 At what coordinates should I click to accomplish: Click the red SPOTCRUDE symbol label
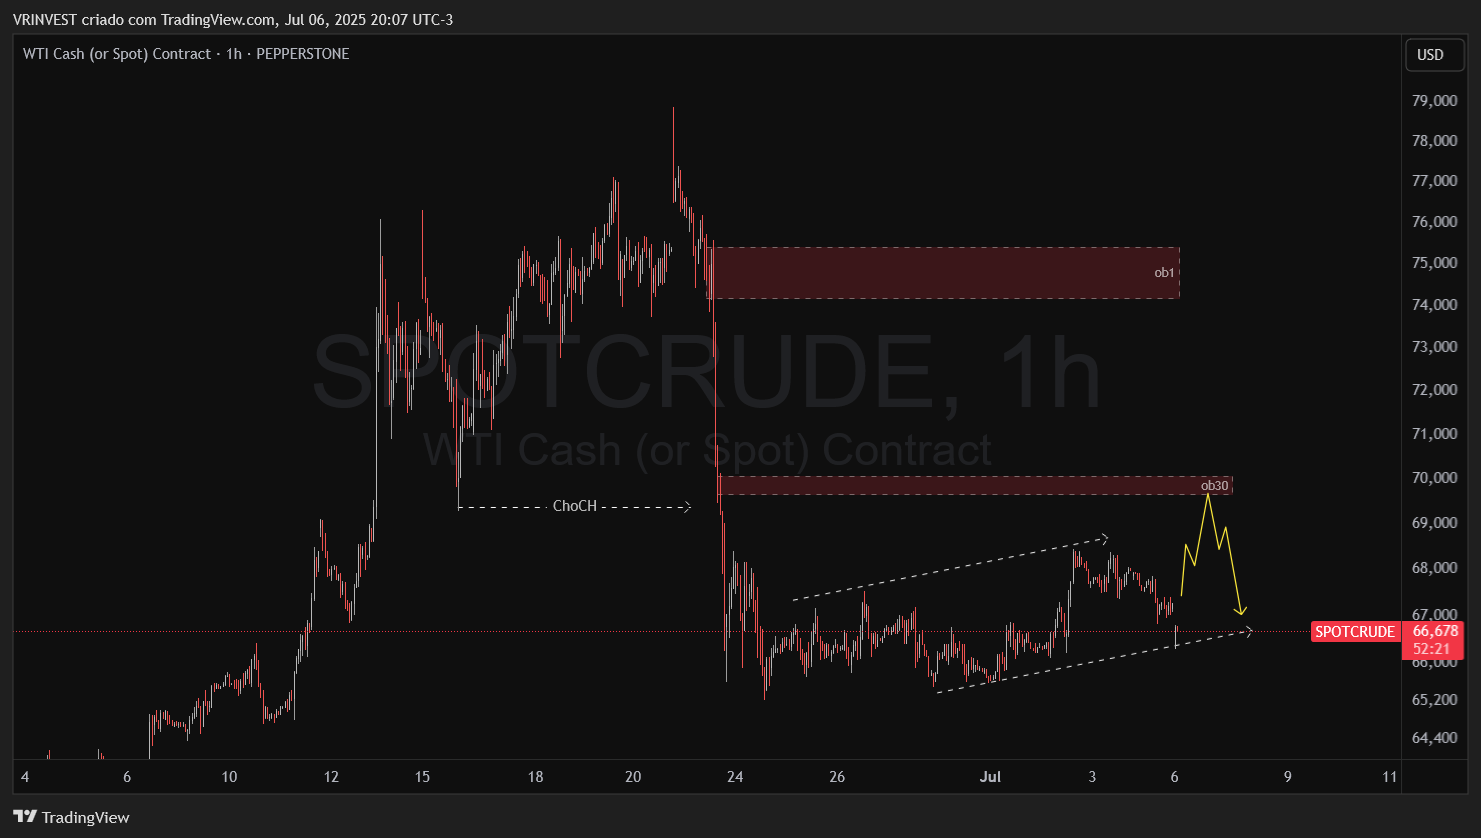point(1354,632)
